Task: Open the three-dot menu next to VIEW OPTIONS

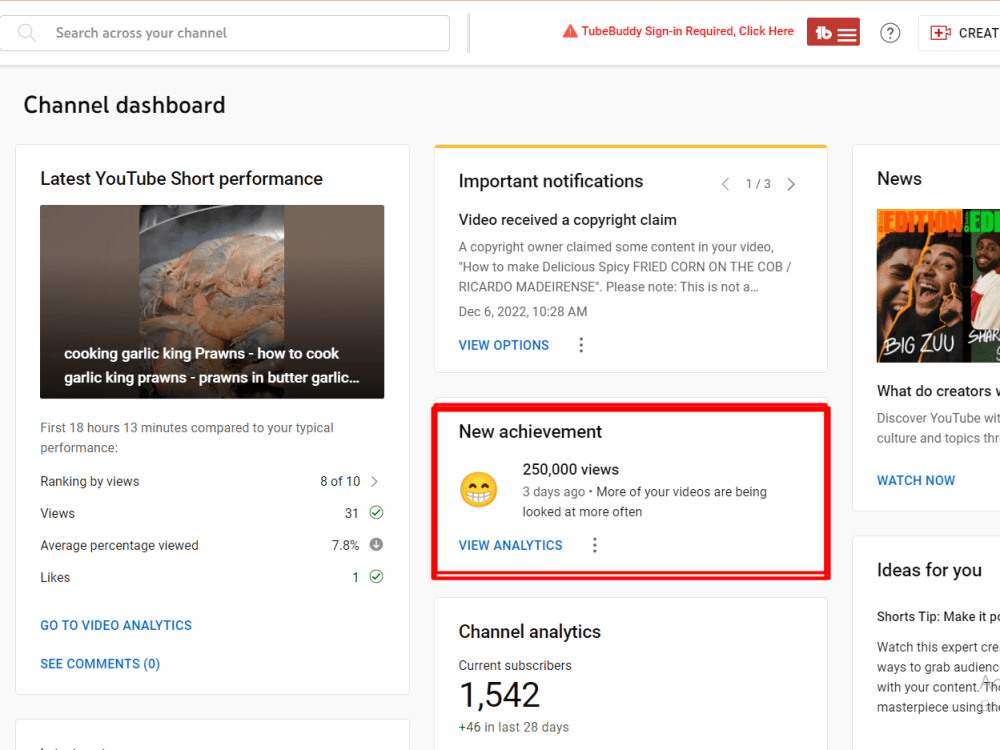Action: 581,344
